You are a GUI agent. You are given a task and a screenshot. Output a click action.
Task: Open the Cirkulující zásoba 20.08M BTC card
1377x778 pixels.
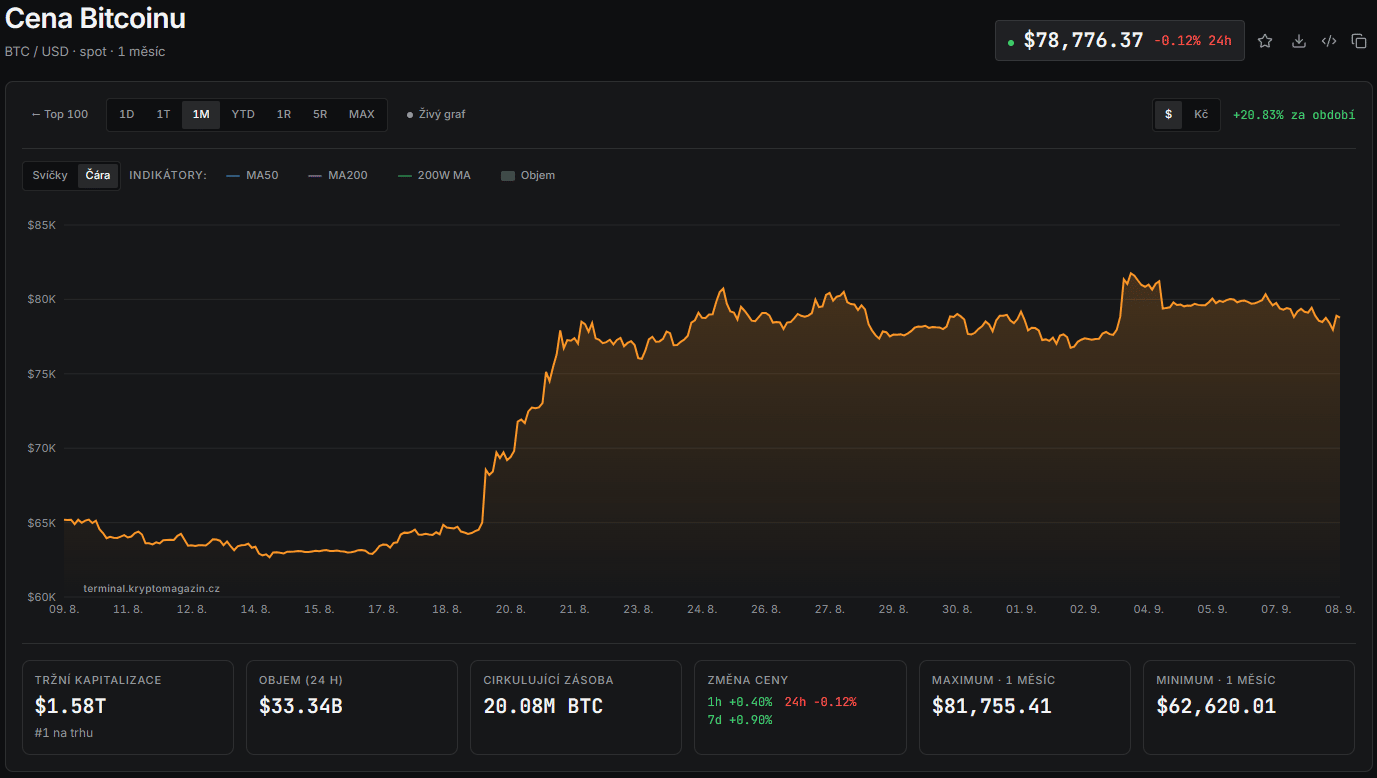(576, 707)
